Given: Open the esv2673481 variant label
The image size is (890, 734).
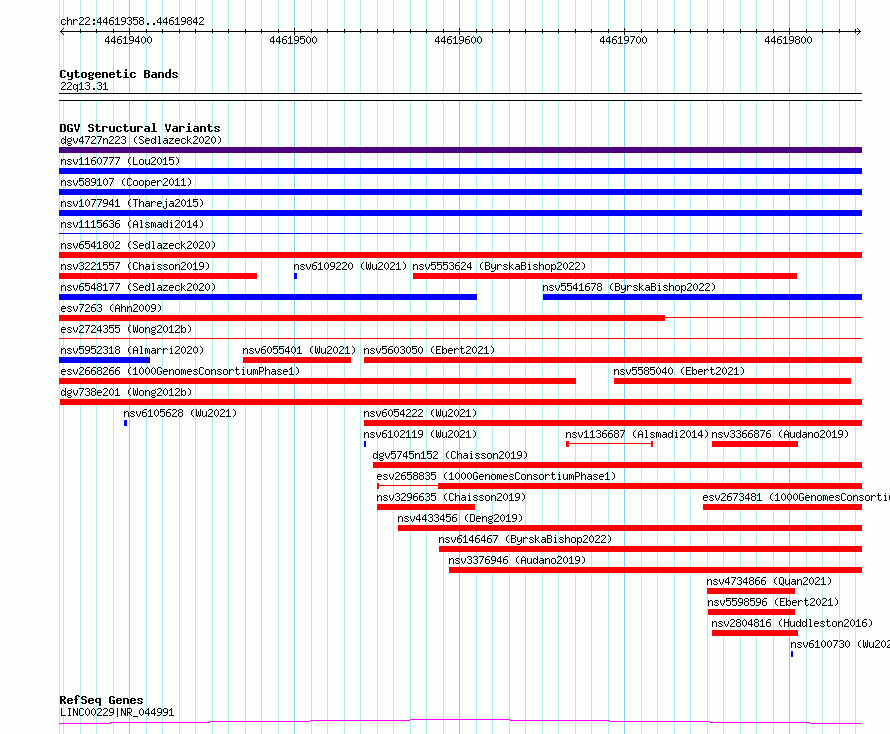Looking at the screenshot, I should pos(796,497).
